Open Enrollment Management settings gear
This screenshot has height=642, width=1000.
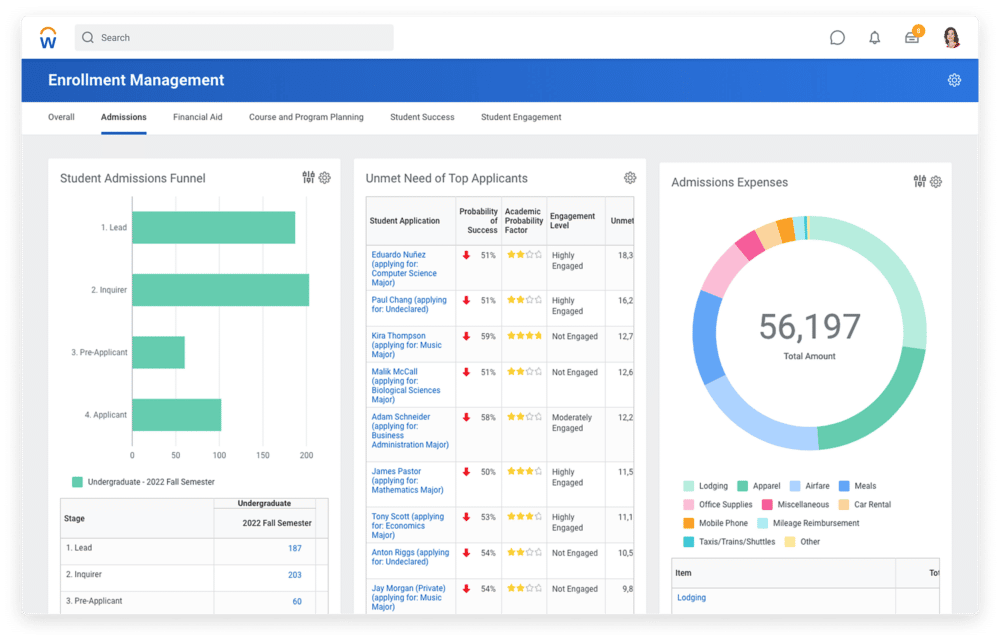[954, 80]
